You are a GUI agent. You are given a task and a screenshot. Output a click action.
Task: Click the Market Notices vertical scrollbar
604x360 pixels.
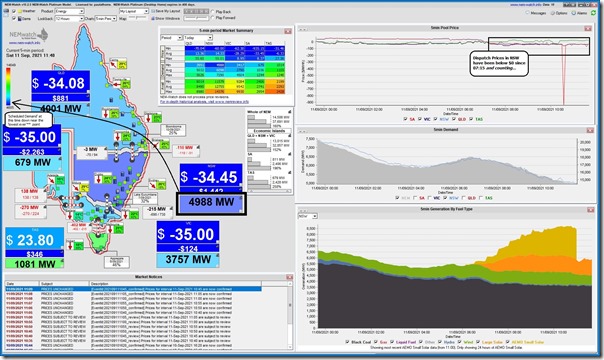tap(291, 316)
